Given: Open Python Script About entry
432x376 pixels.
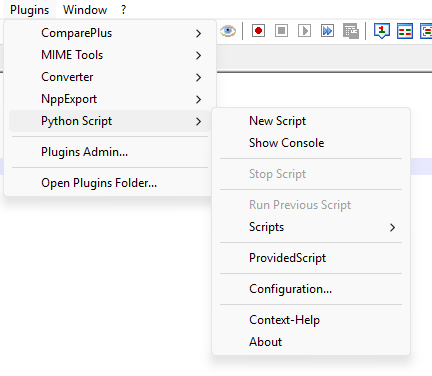Looking at the screenshot, I should (311, 342).
